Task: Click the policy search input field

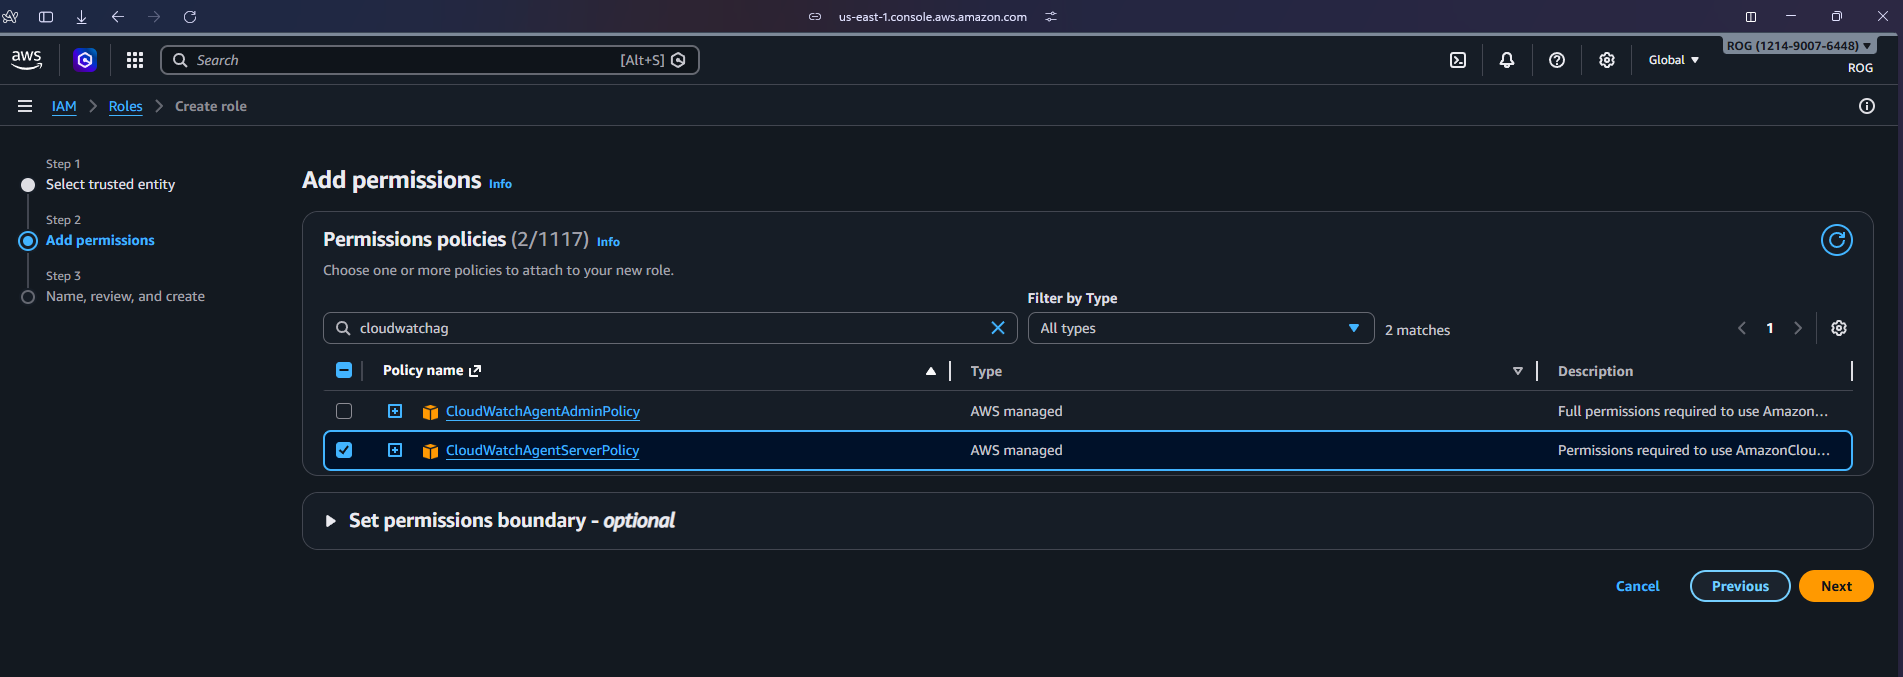Action: pyautogui.click(x=660, y=328)
